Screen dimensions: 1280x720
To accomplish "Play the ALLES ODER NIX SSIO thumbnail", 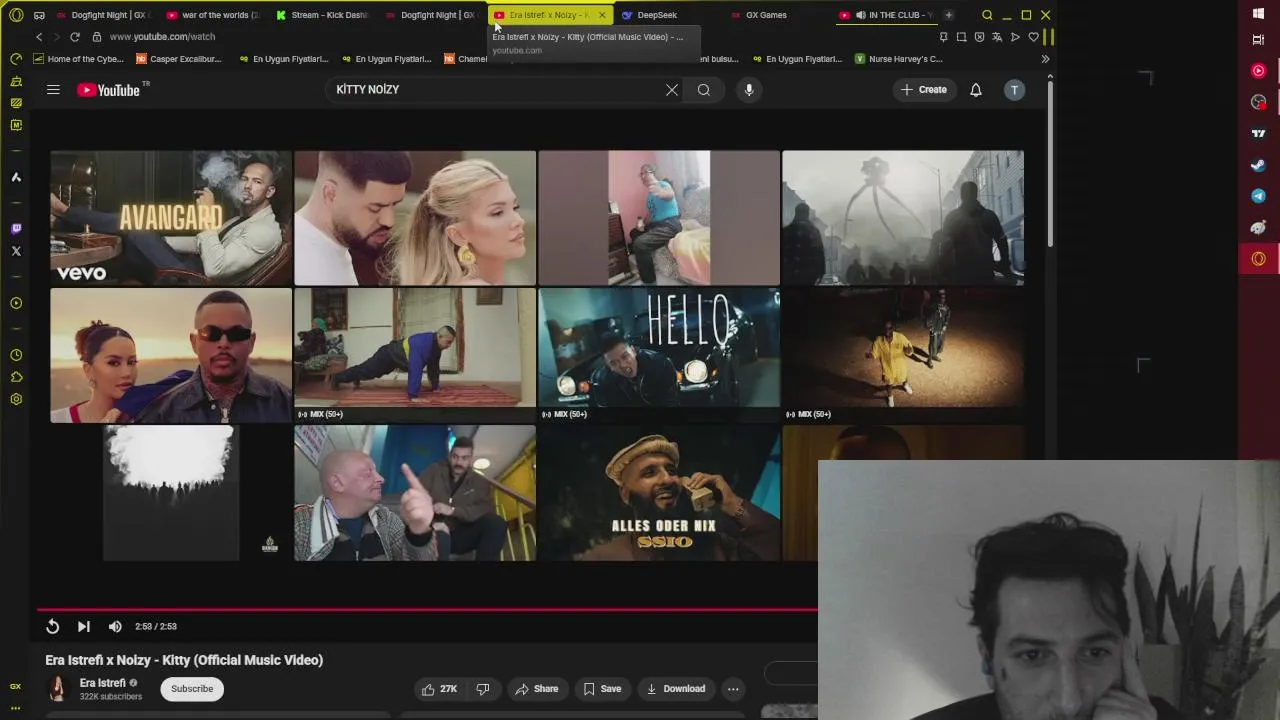I will [659, 493].
